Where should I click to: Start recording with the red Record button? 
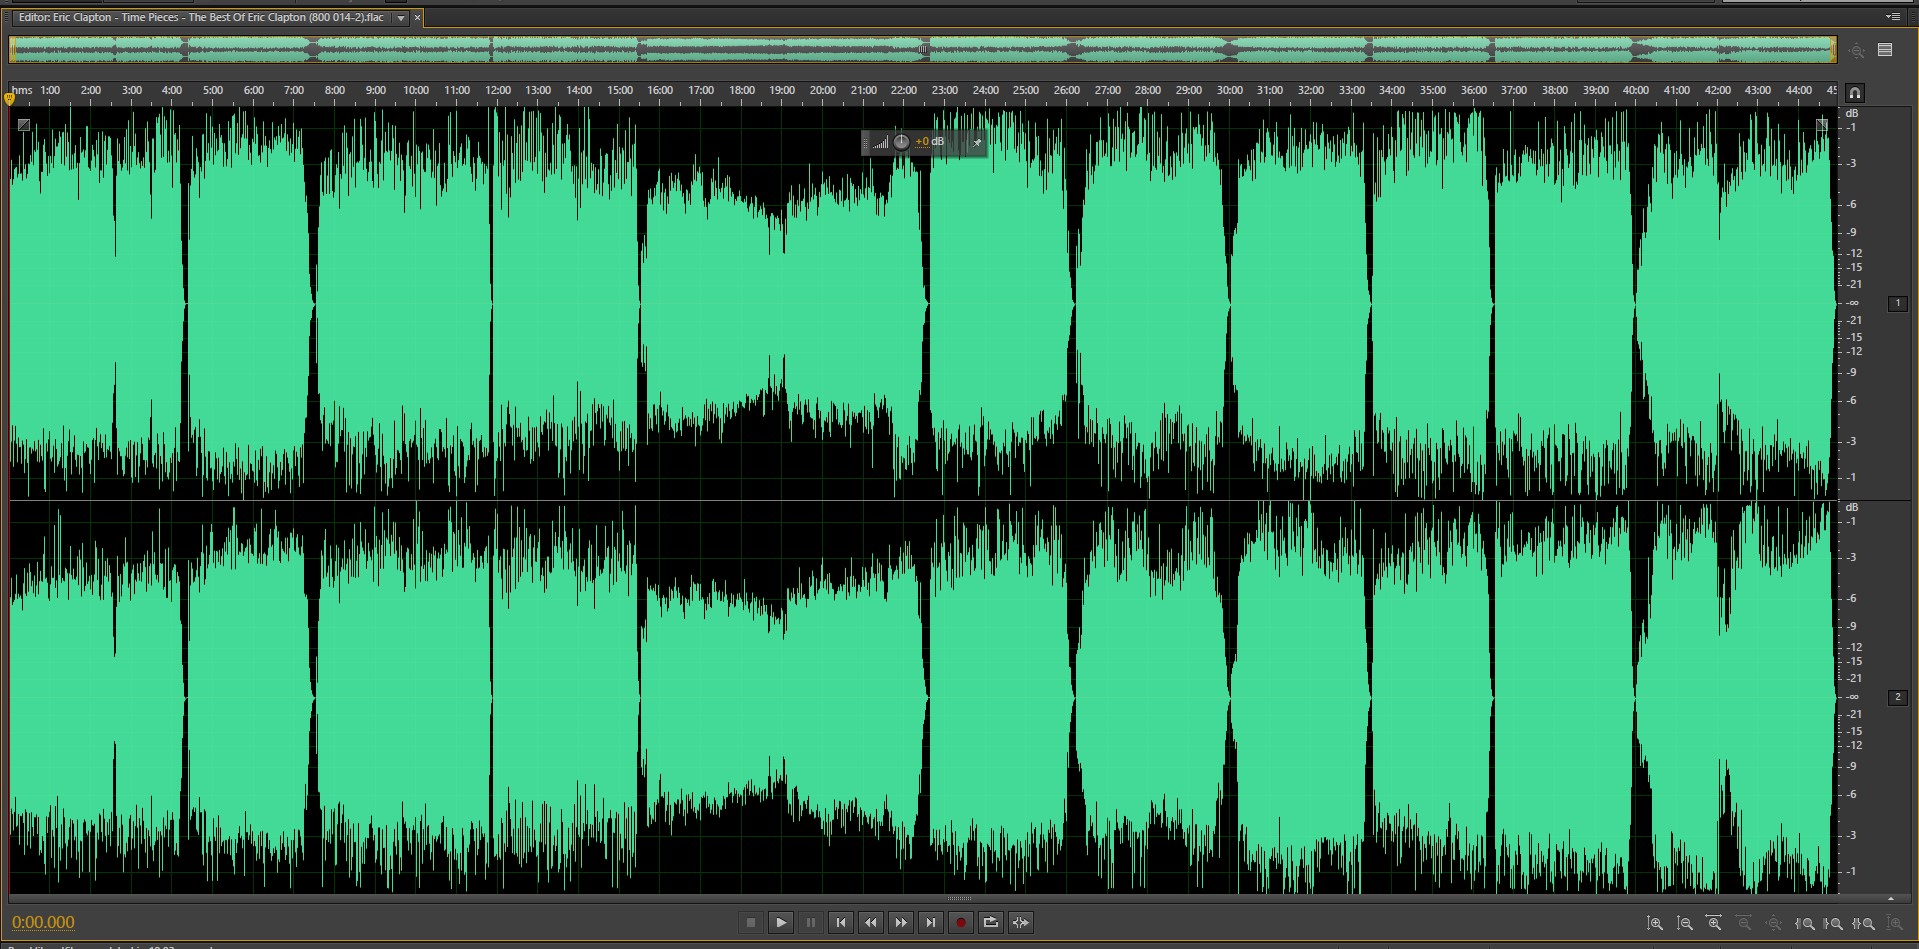click(x=960, y=923)
